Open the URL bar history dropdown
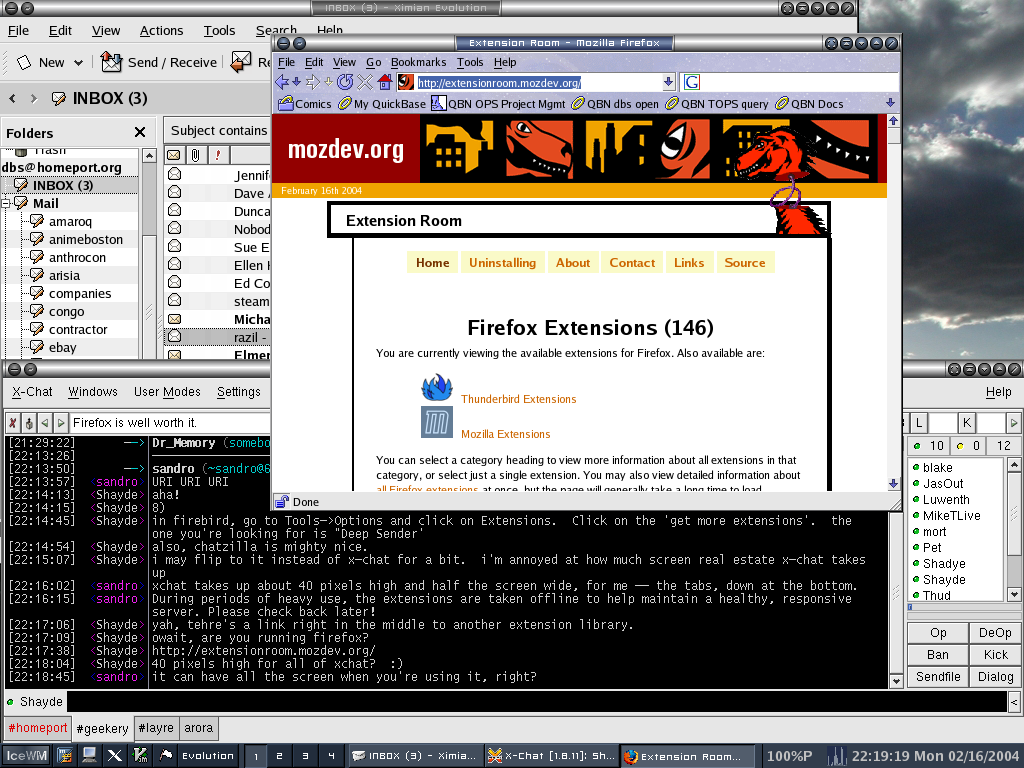Screen dimensions: 1024x768 click(x=668, y=82)
